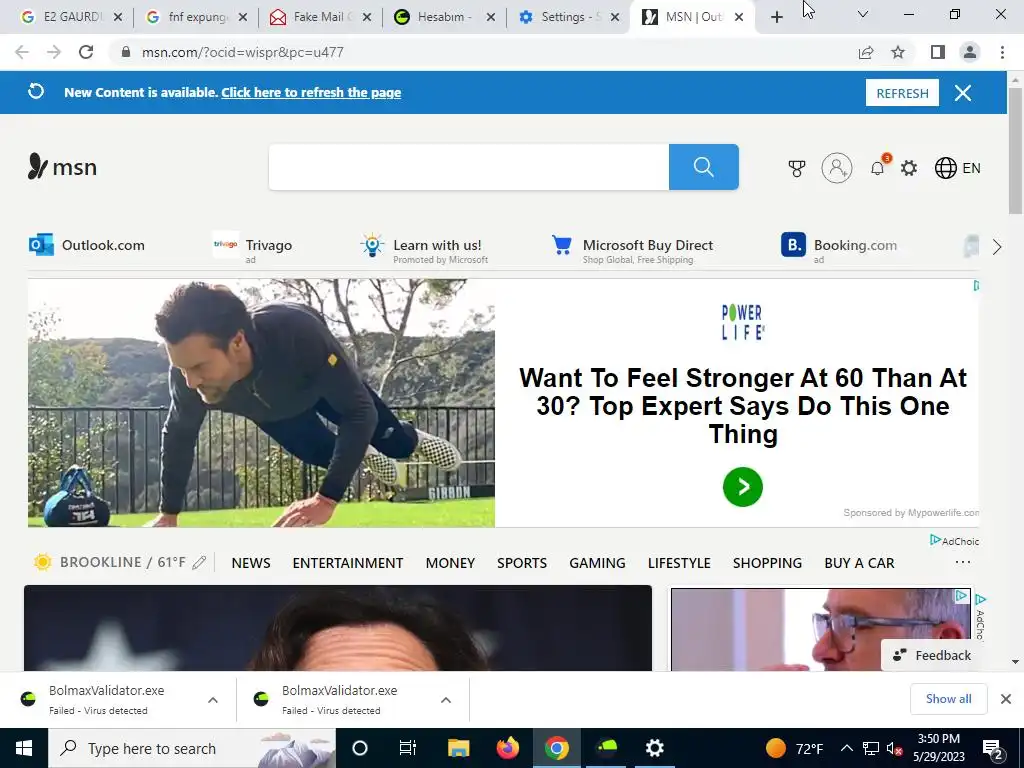Viewport: 1024px width, 768px height.
Task: Reload the page with browser reload icon
Action: (x=86, y=52)
